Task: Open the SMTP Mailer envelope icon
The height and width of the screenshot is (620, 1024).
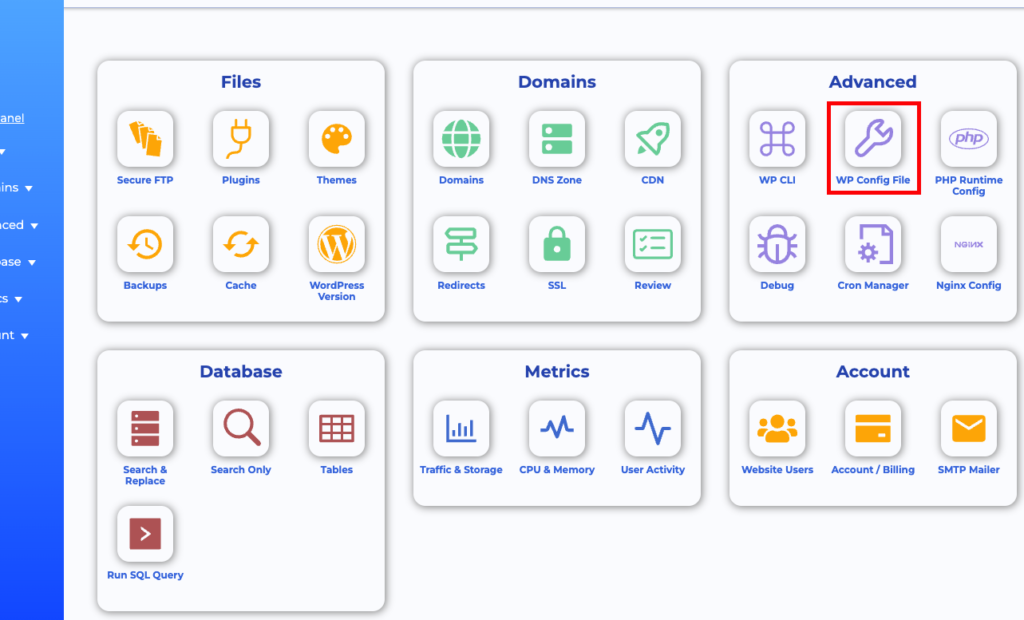Action: 968,429
